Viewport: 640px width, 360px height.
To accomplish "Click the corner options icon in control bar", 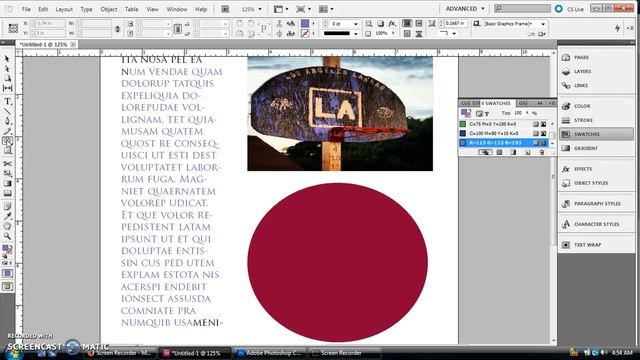I will [432, 24].
